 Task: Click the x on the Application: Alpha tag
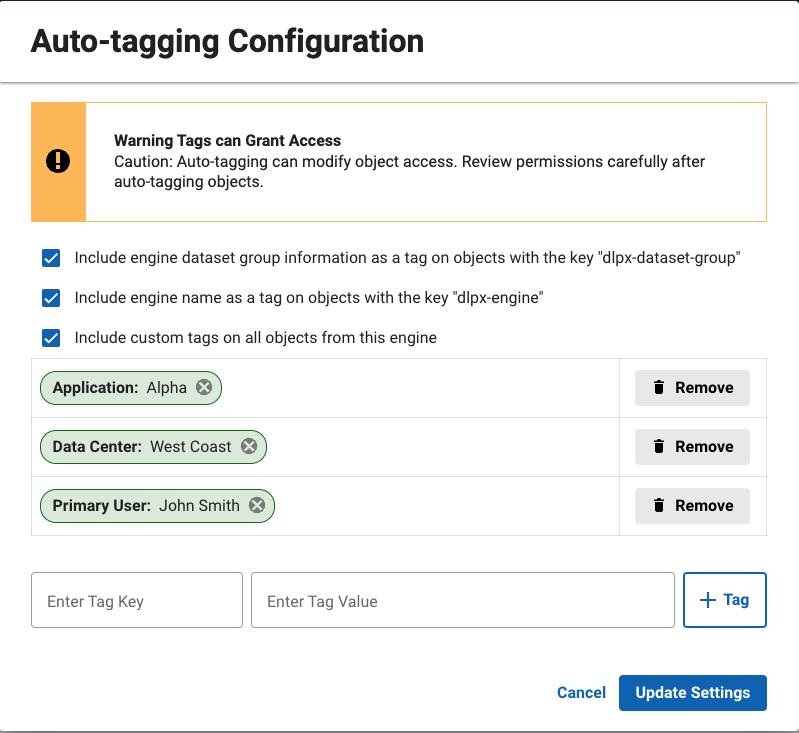[x=204, y=388]
